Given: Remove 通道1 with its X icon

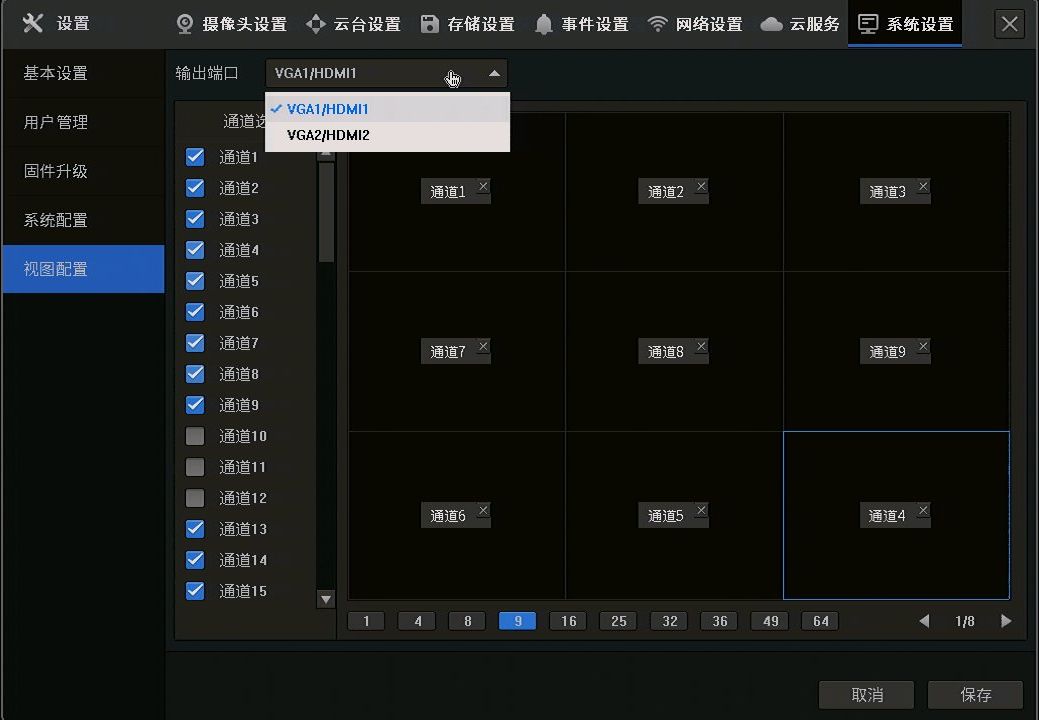Looking at the screenshot, I should [x=483, y=186].
